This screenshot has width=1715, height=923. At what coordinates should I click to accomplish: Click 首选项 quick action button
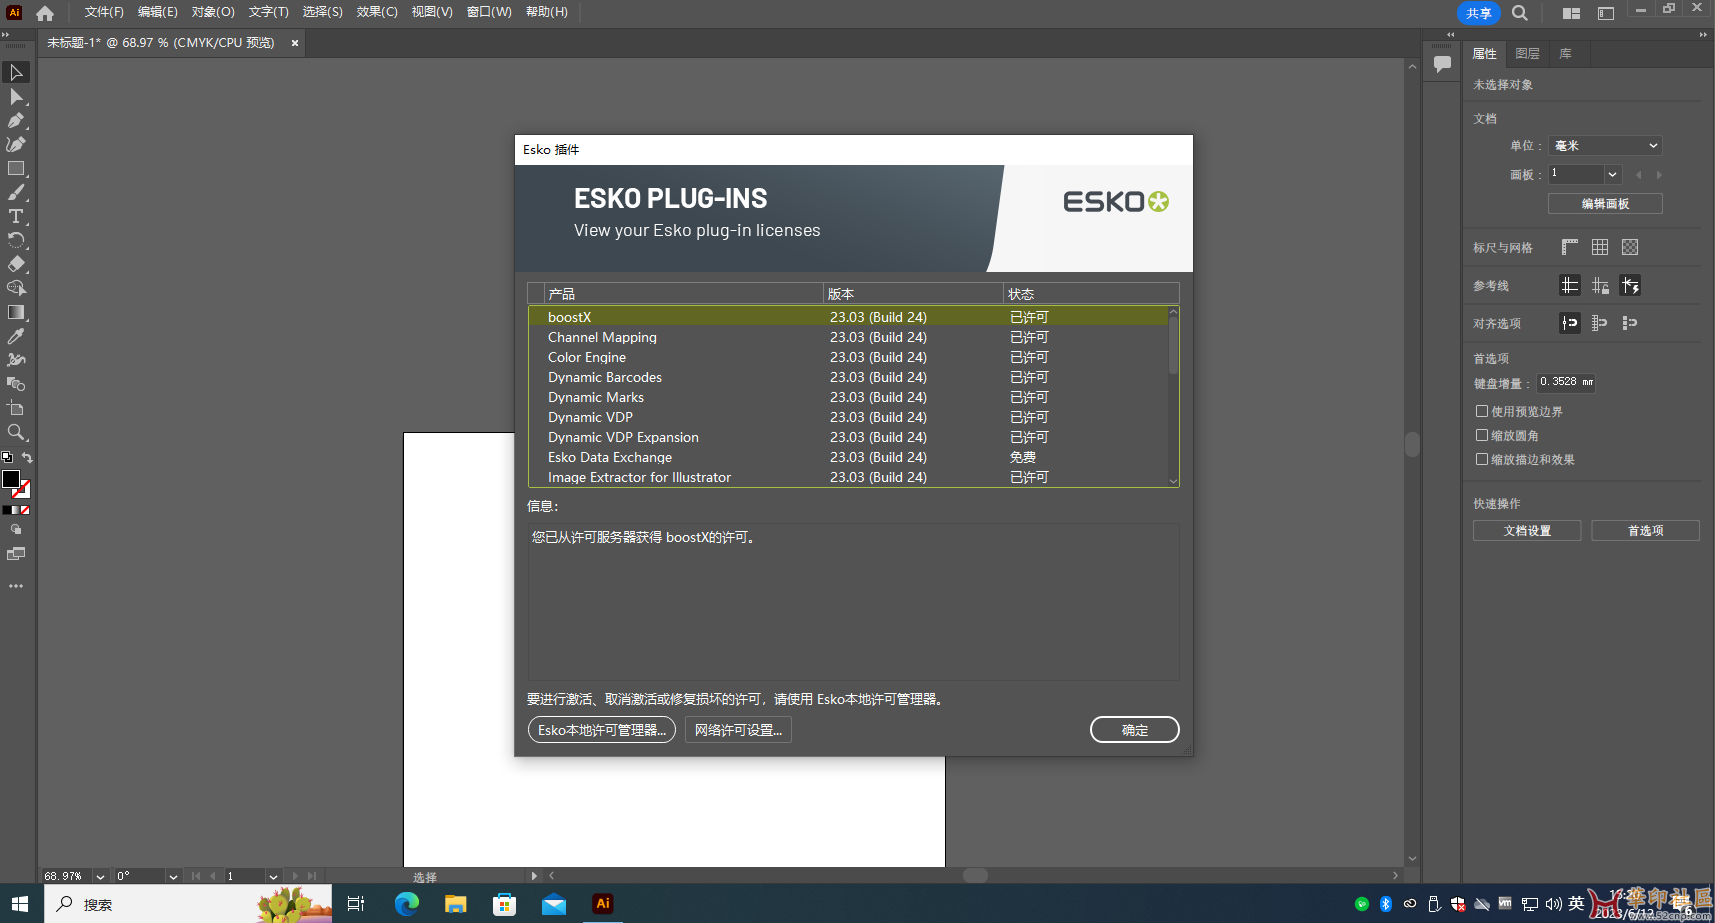pyautogui.click(x=1645, y=531)
